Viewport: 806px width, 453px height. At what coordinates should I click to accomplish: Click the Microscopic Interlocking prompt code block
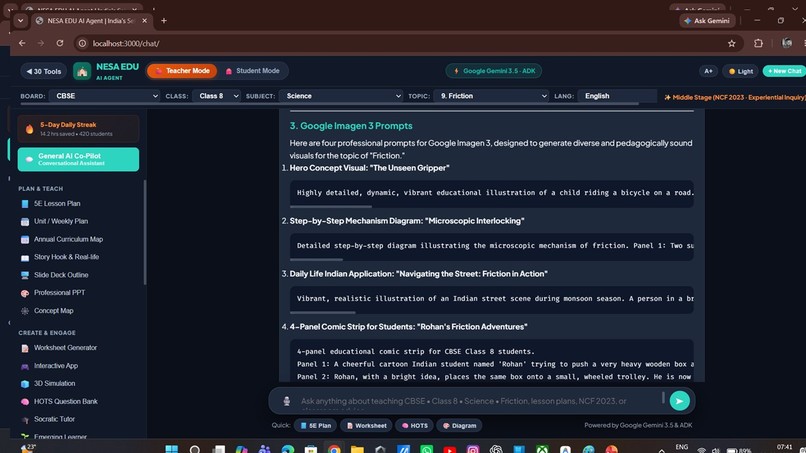tap(491, 246)
